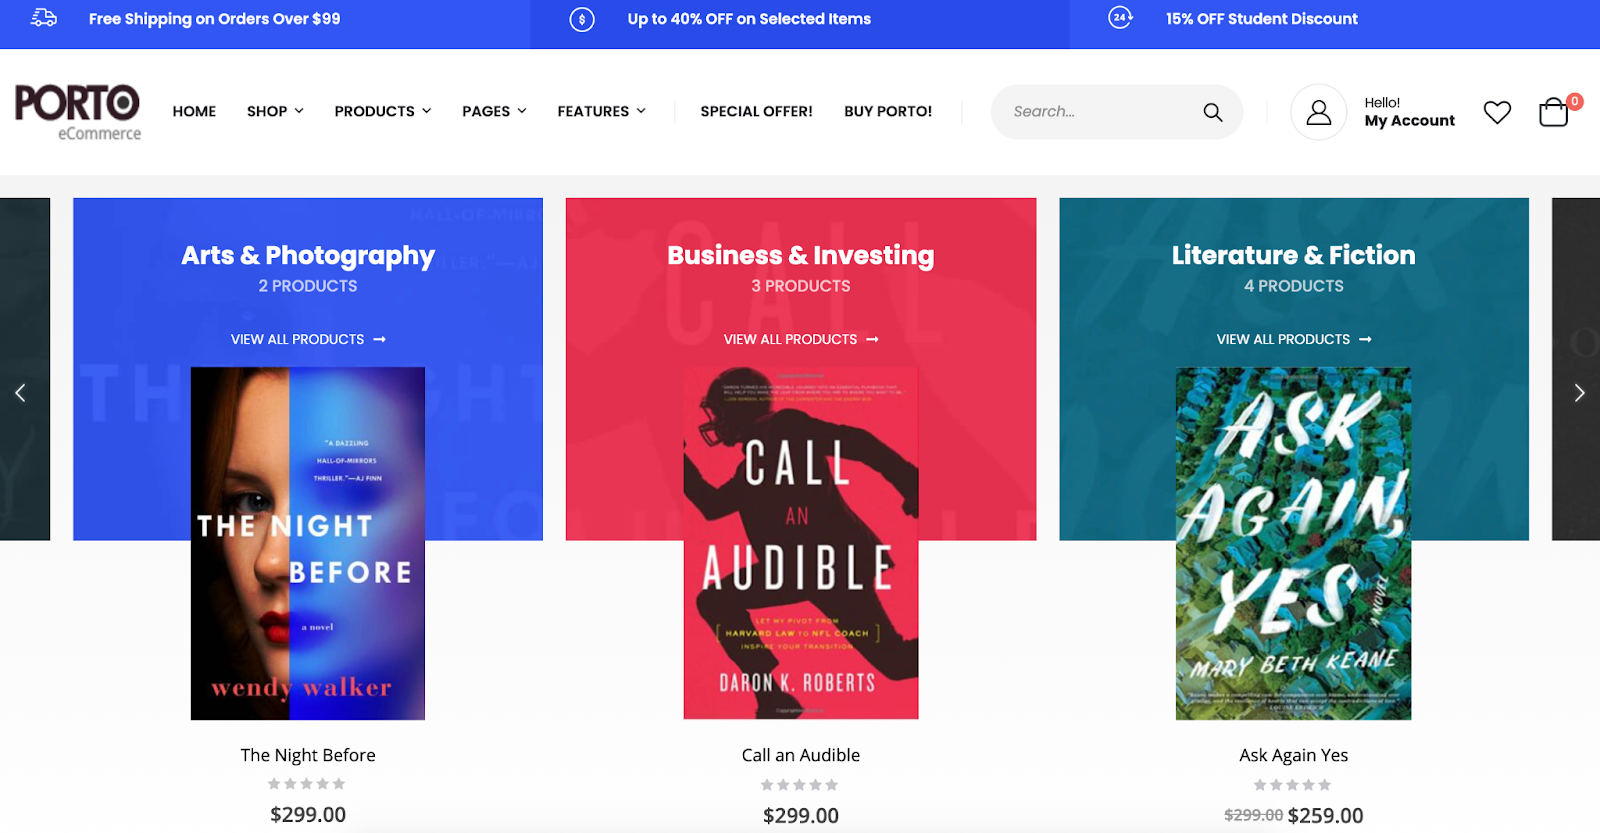
Task: Open the wishlist heart icon
Action: tap(1497, 112)
